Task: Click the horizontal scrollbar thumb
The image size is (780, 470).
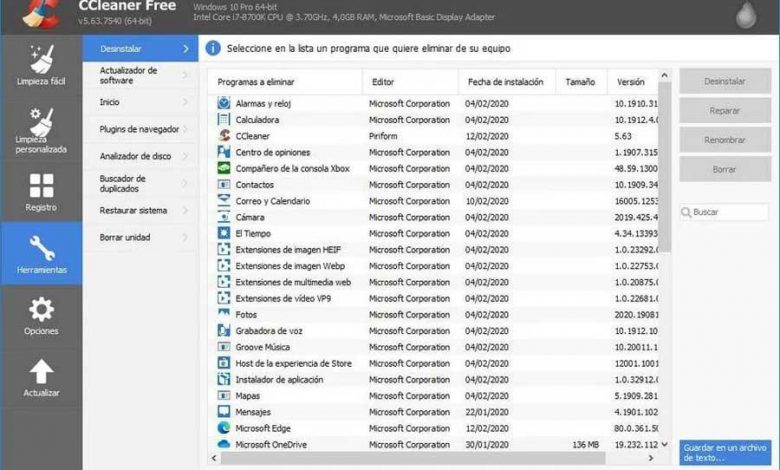Action: (x=412, y=458)
